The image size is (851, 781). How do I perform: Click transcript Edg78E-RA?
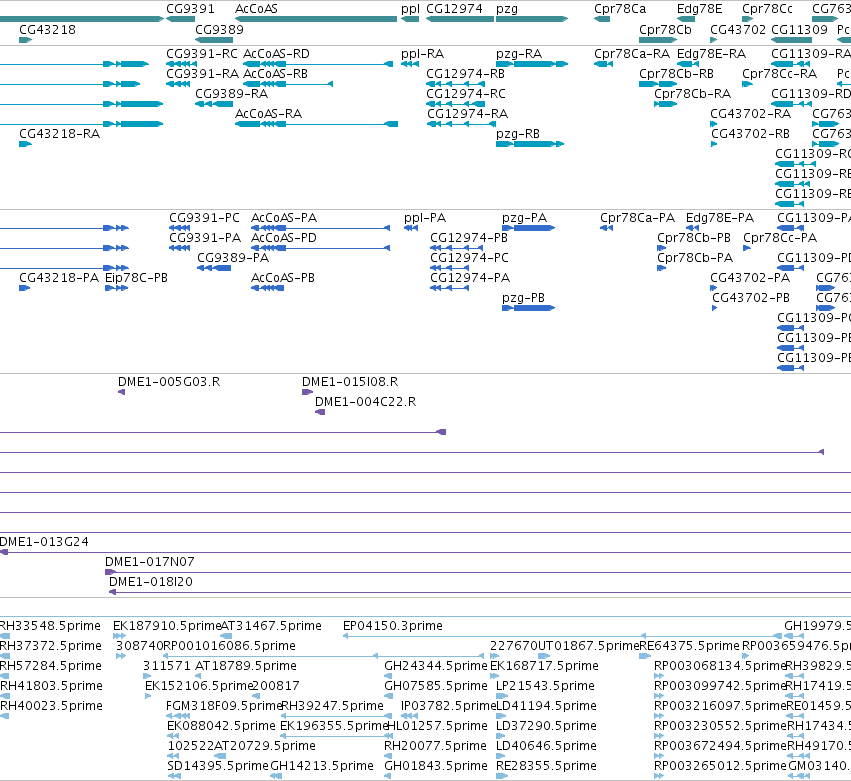point(711,54)
